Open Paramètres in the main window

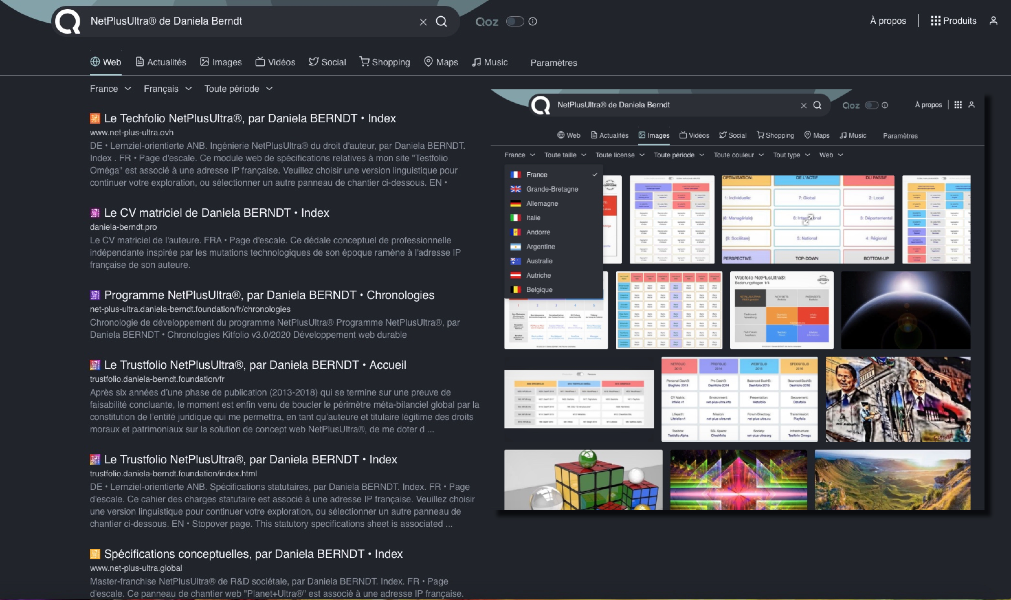554,63
